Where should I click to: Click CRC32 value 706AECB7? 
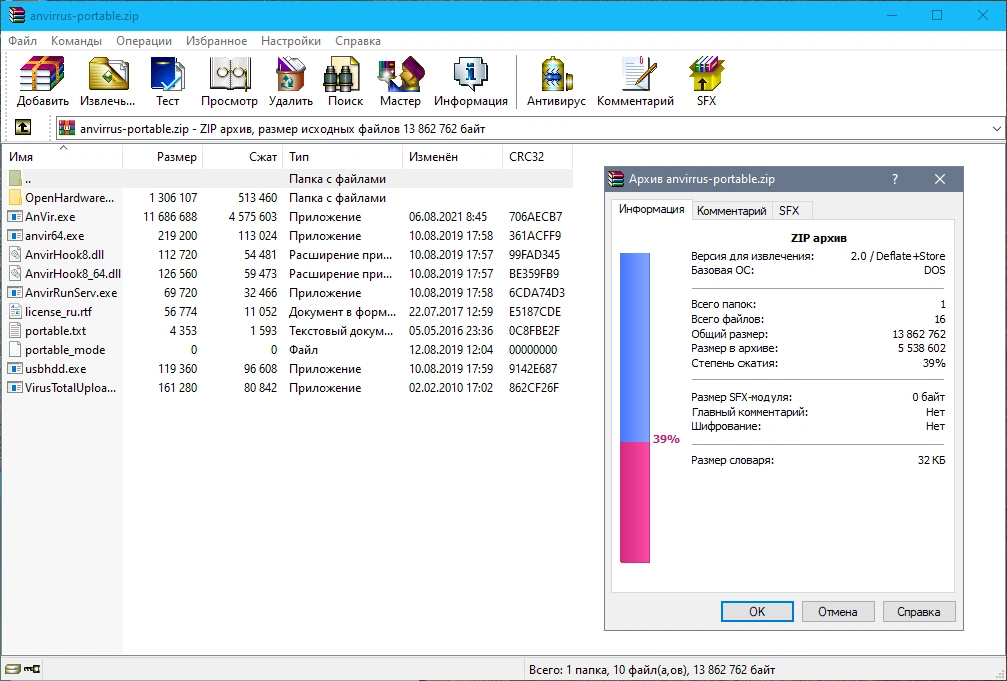pos(536,217)
